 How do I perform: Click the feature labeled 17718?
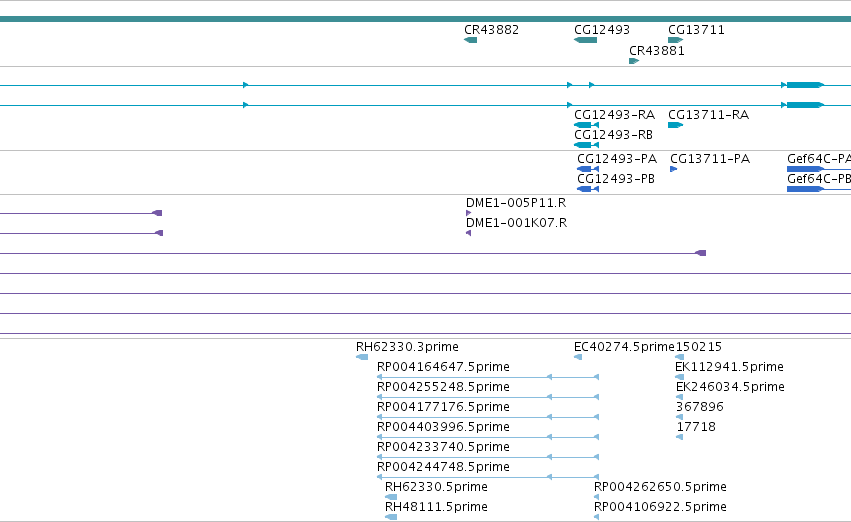[x=679, y=437]
